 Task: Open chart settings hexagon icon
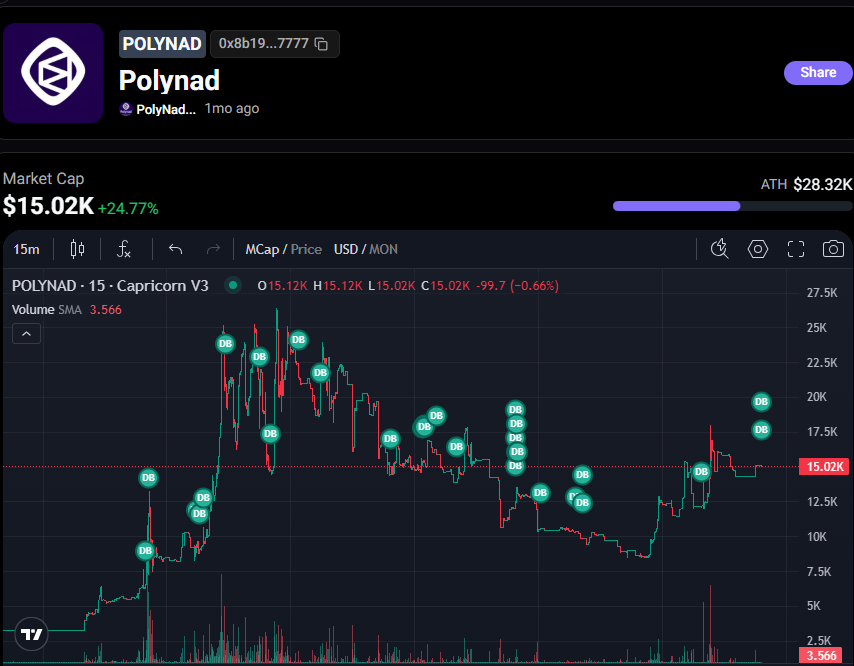pyautogui.click(x=758, y=249)
